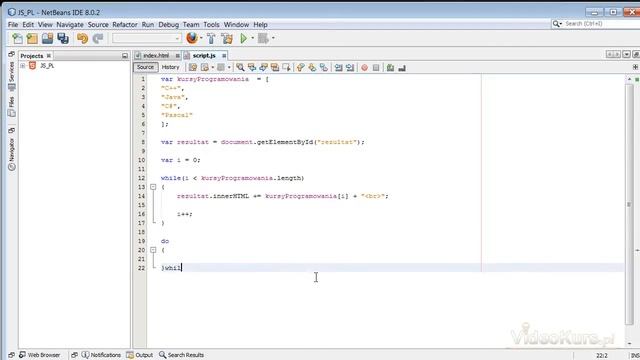
Task: Click the Find Previous Occurrence icon
Action: click(252, 67)
